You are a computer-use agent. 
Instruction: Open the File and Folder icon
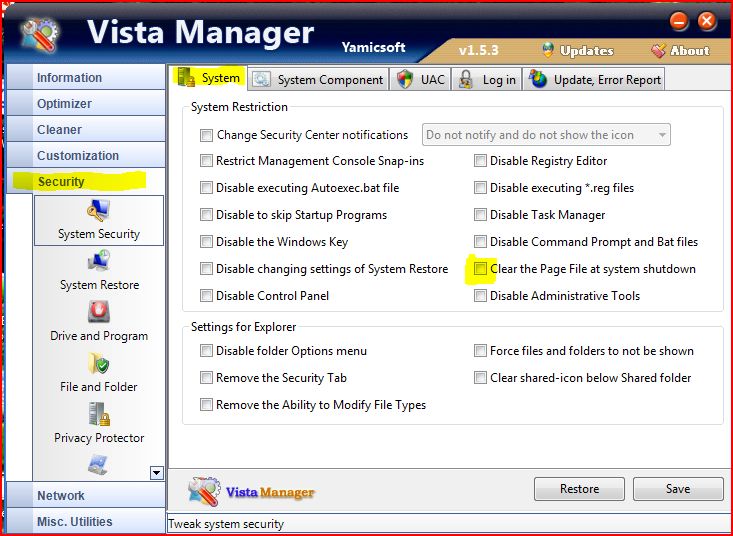[x=98, y=365]
